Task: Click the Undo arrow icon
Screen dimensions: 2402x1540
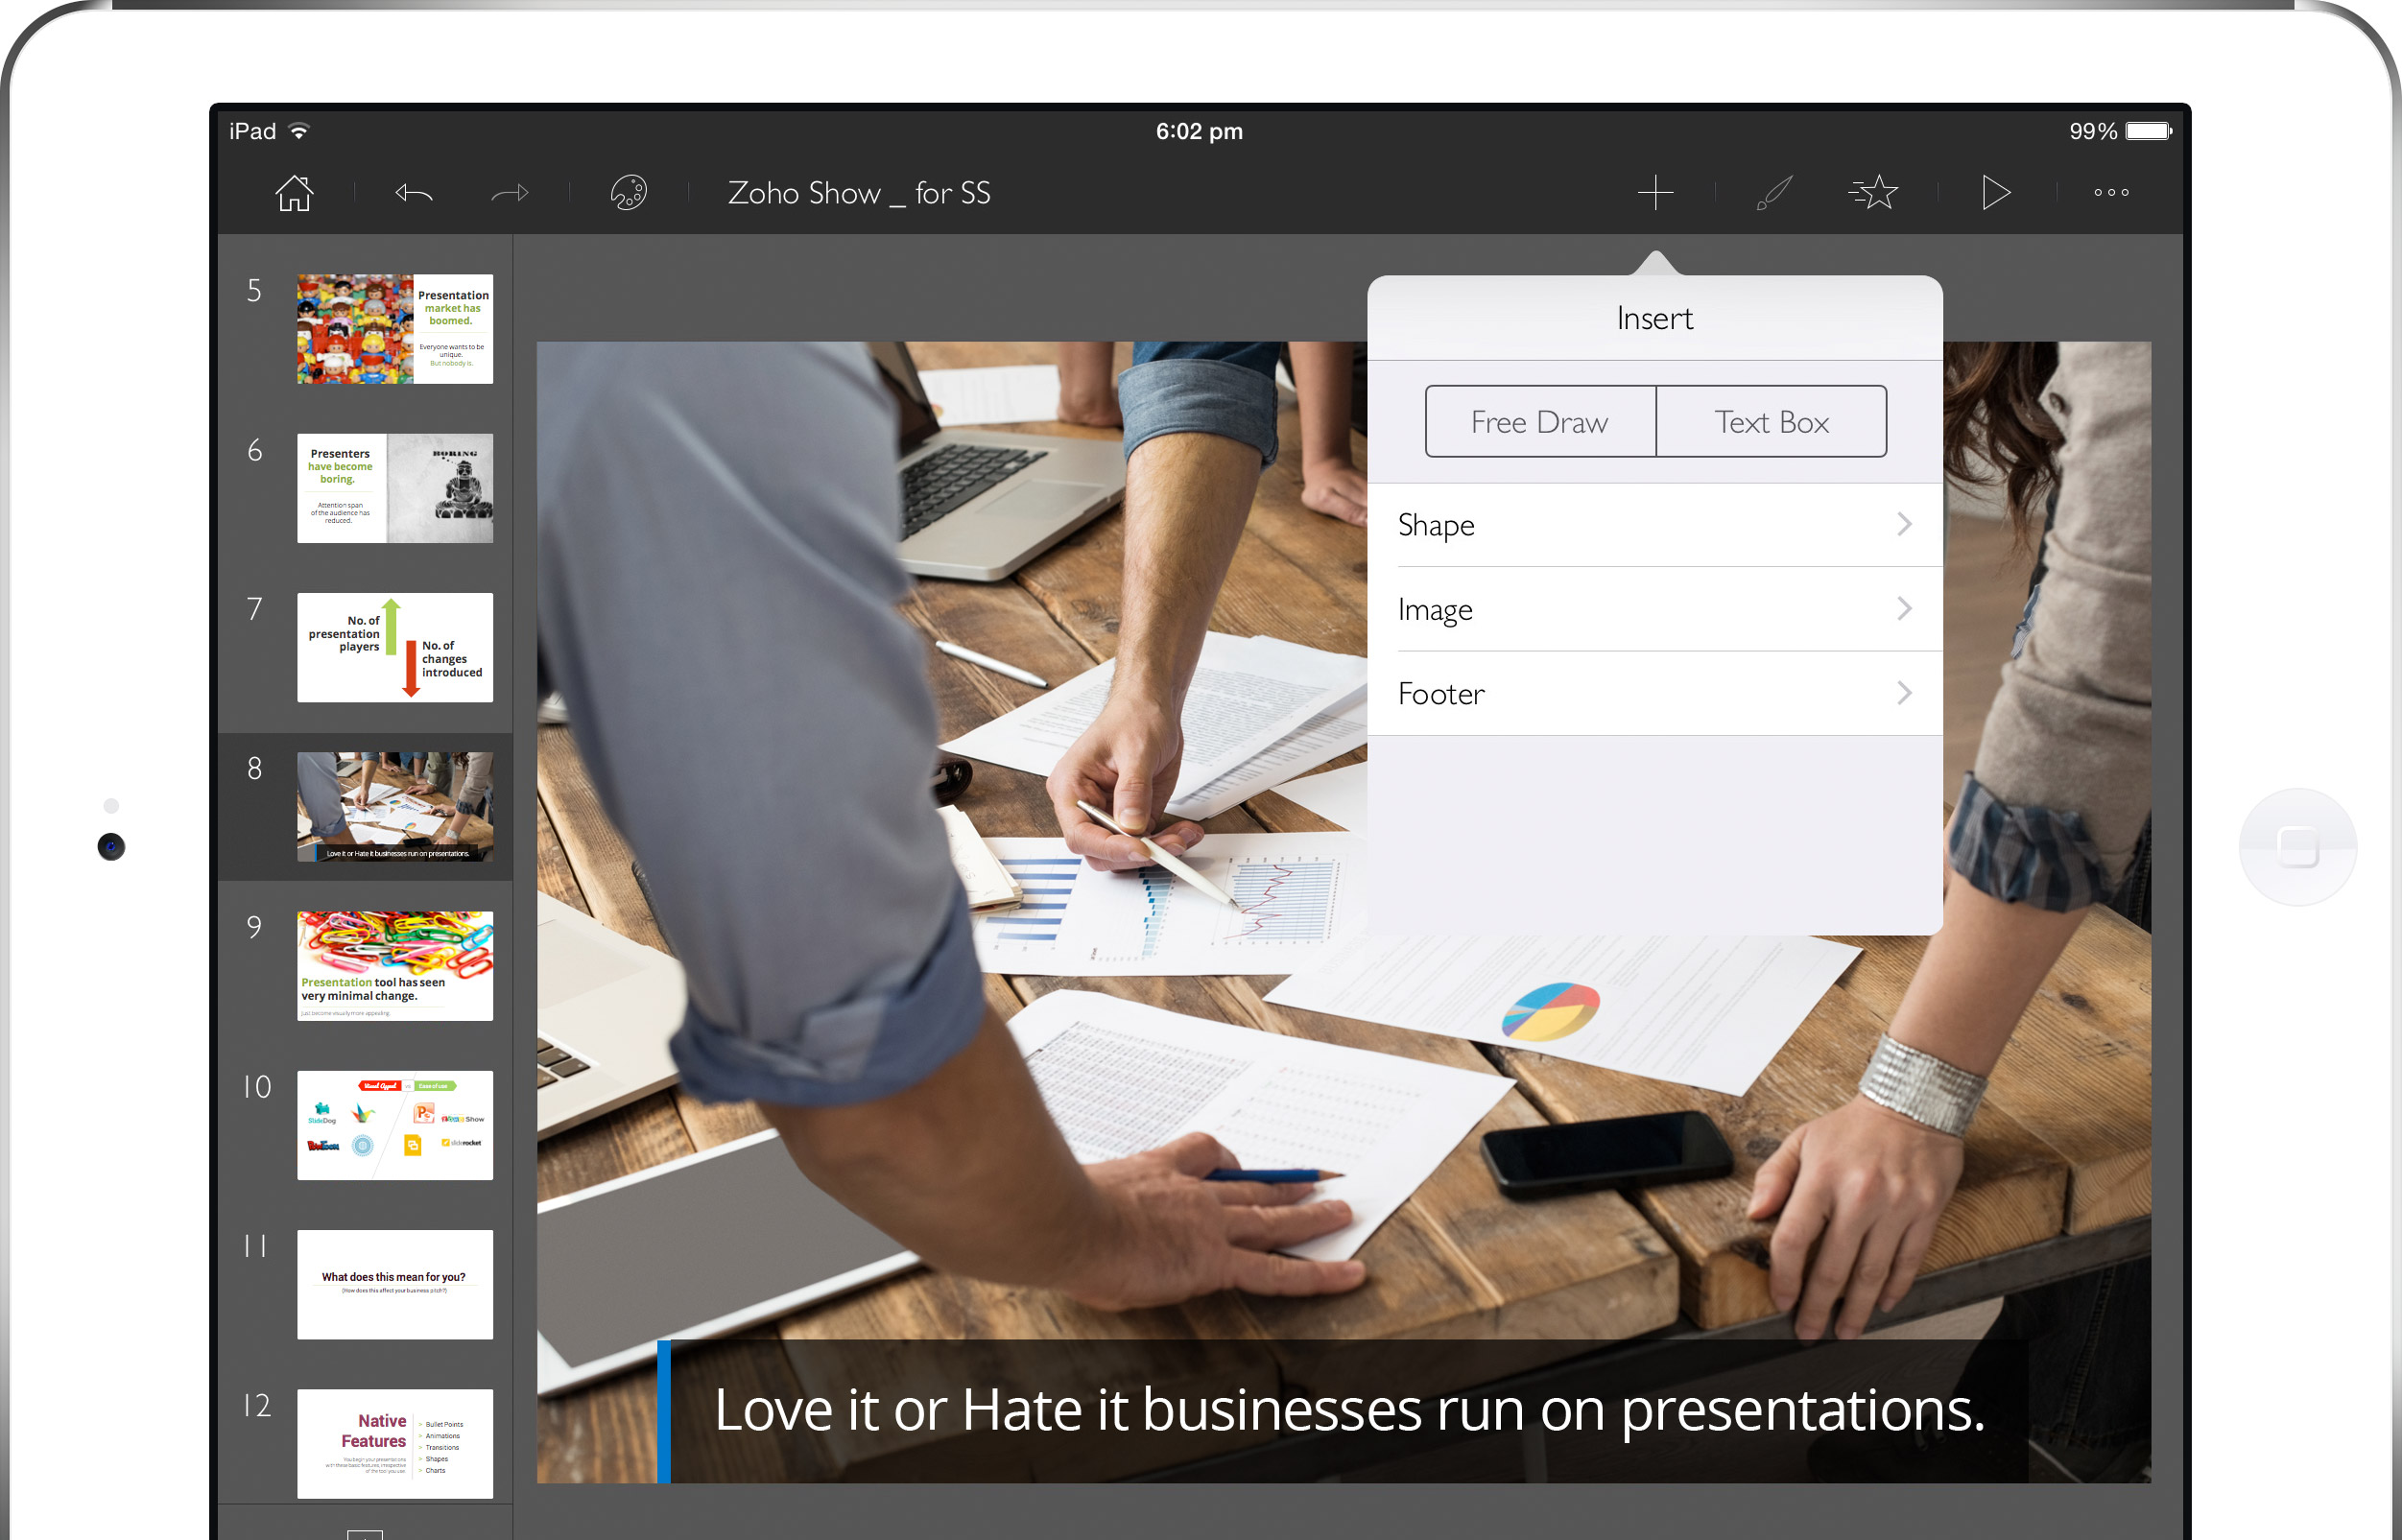Action: pos(413,192)
